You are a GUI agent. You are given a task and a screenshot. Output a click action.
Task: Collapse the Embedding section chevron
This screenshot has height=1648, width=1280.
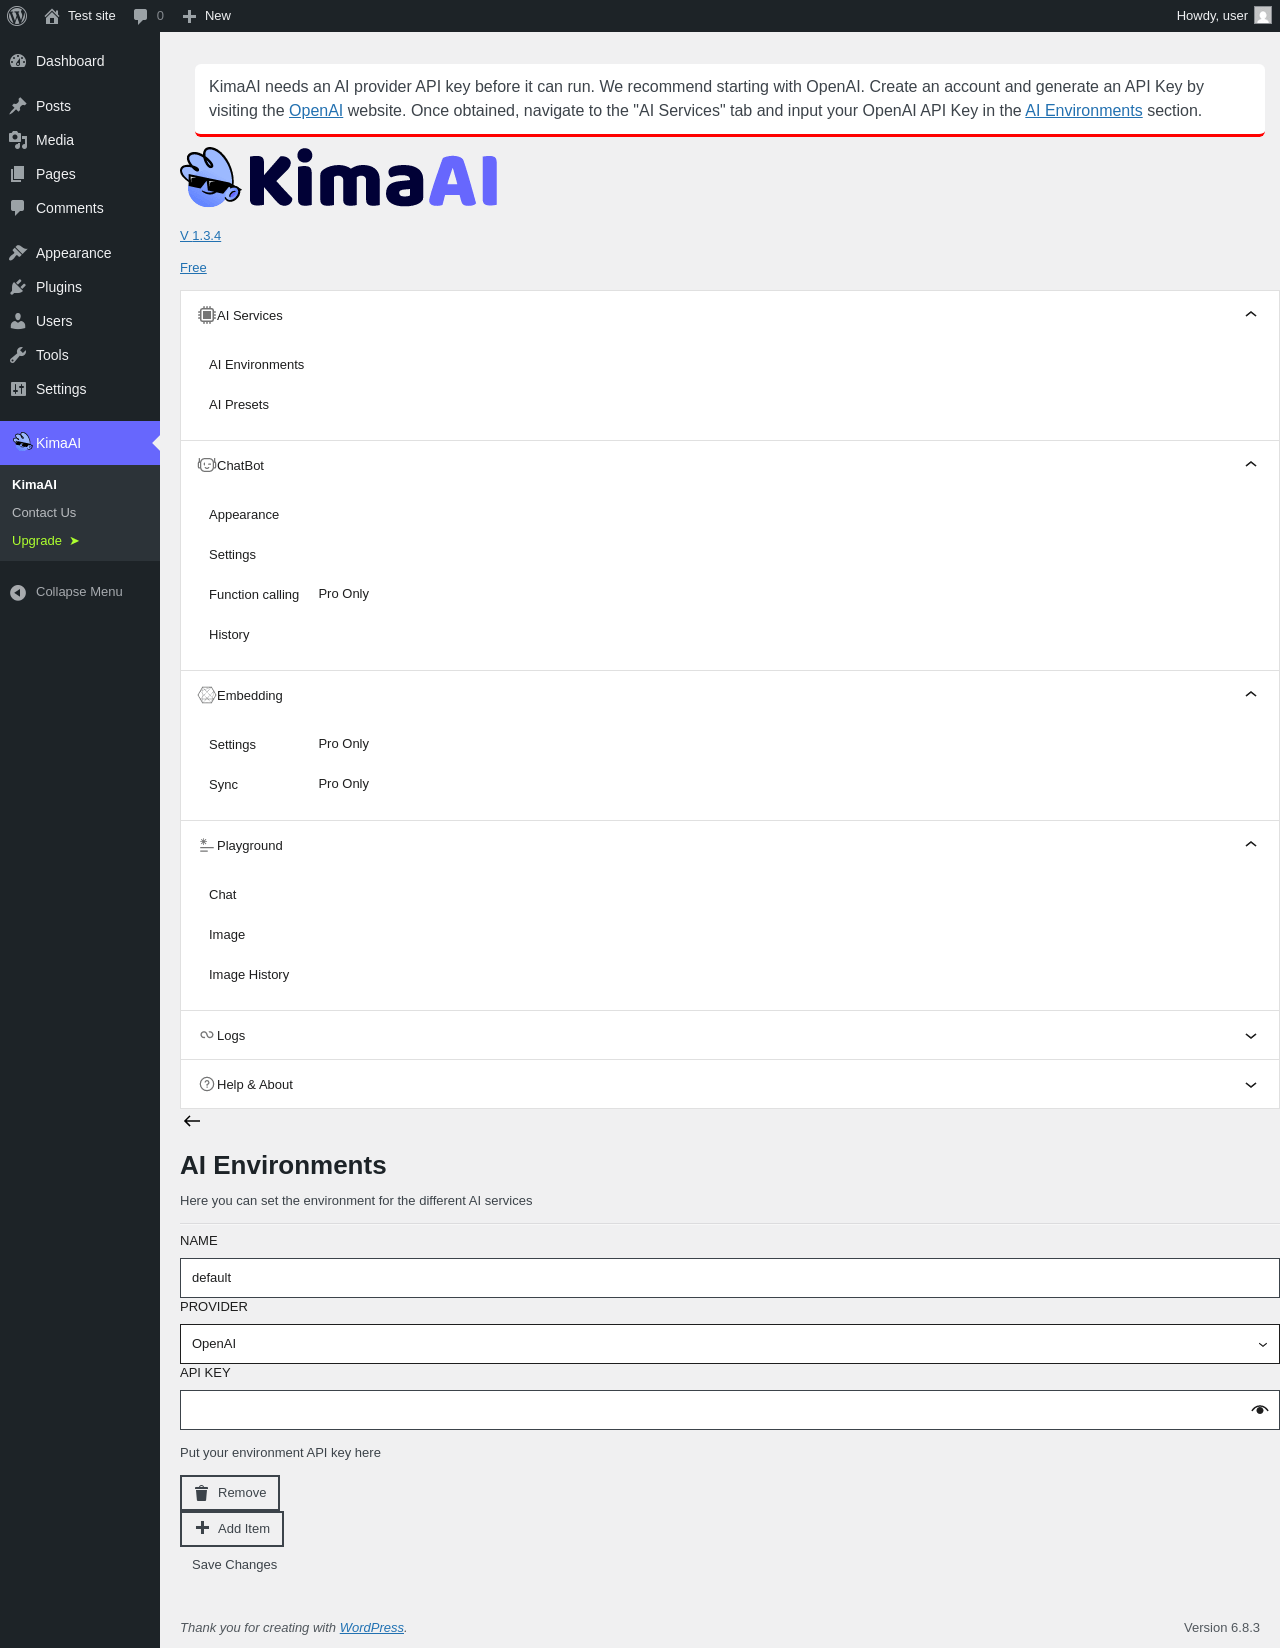click(x=1251, y=694)
